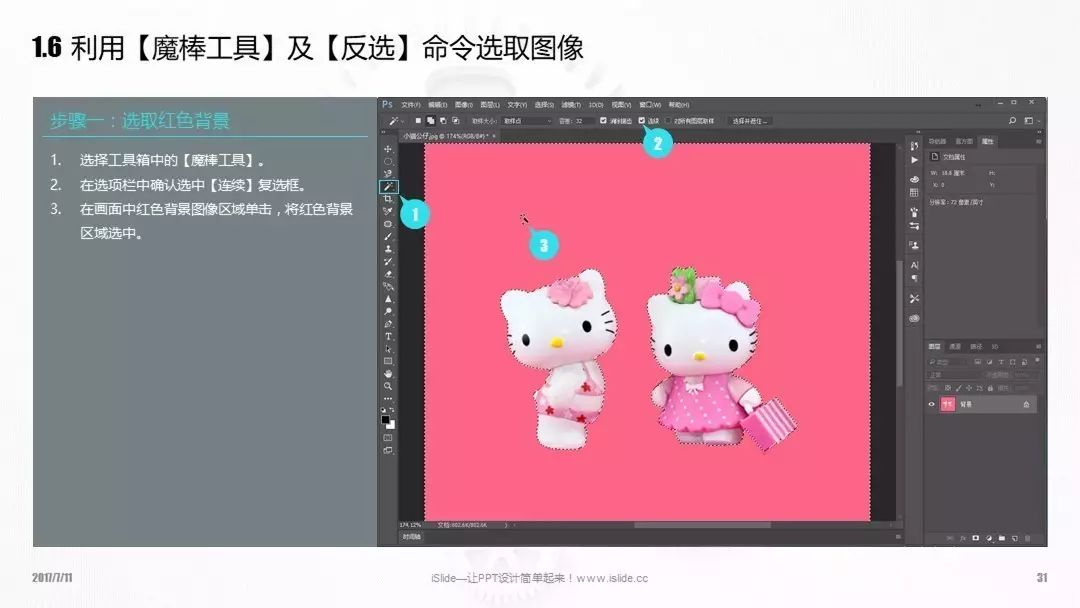Image resolution: width=1080 pixels, height=608 pixels.
Task: Click the Intersect with Selection mode icon
Action: 455,120
